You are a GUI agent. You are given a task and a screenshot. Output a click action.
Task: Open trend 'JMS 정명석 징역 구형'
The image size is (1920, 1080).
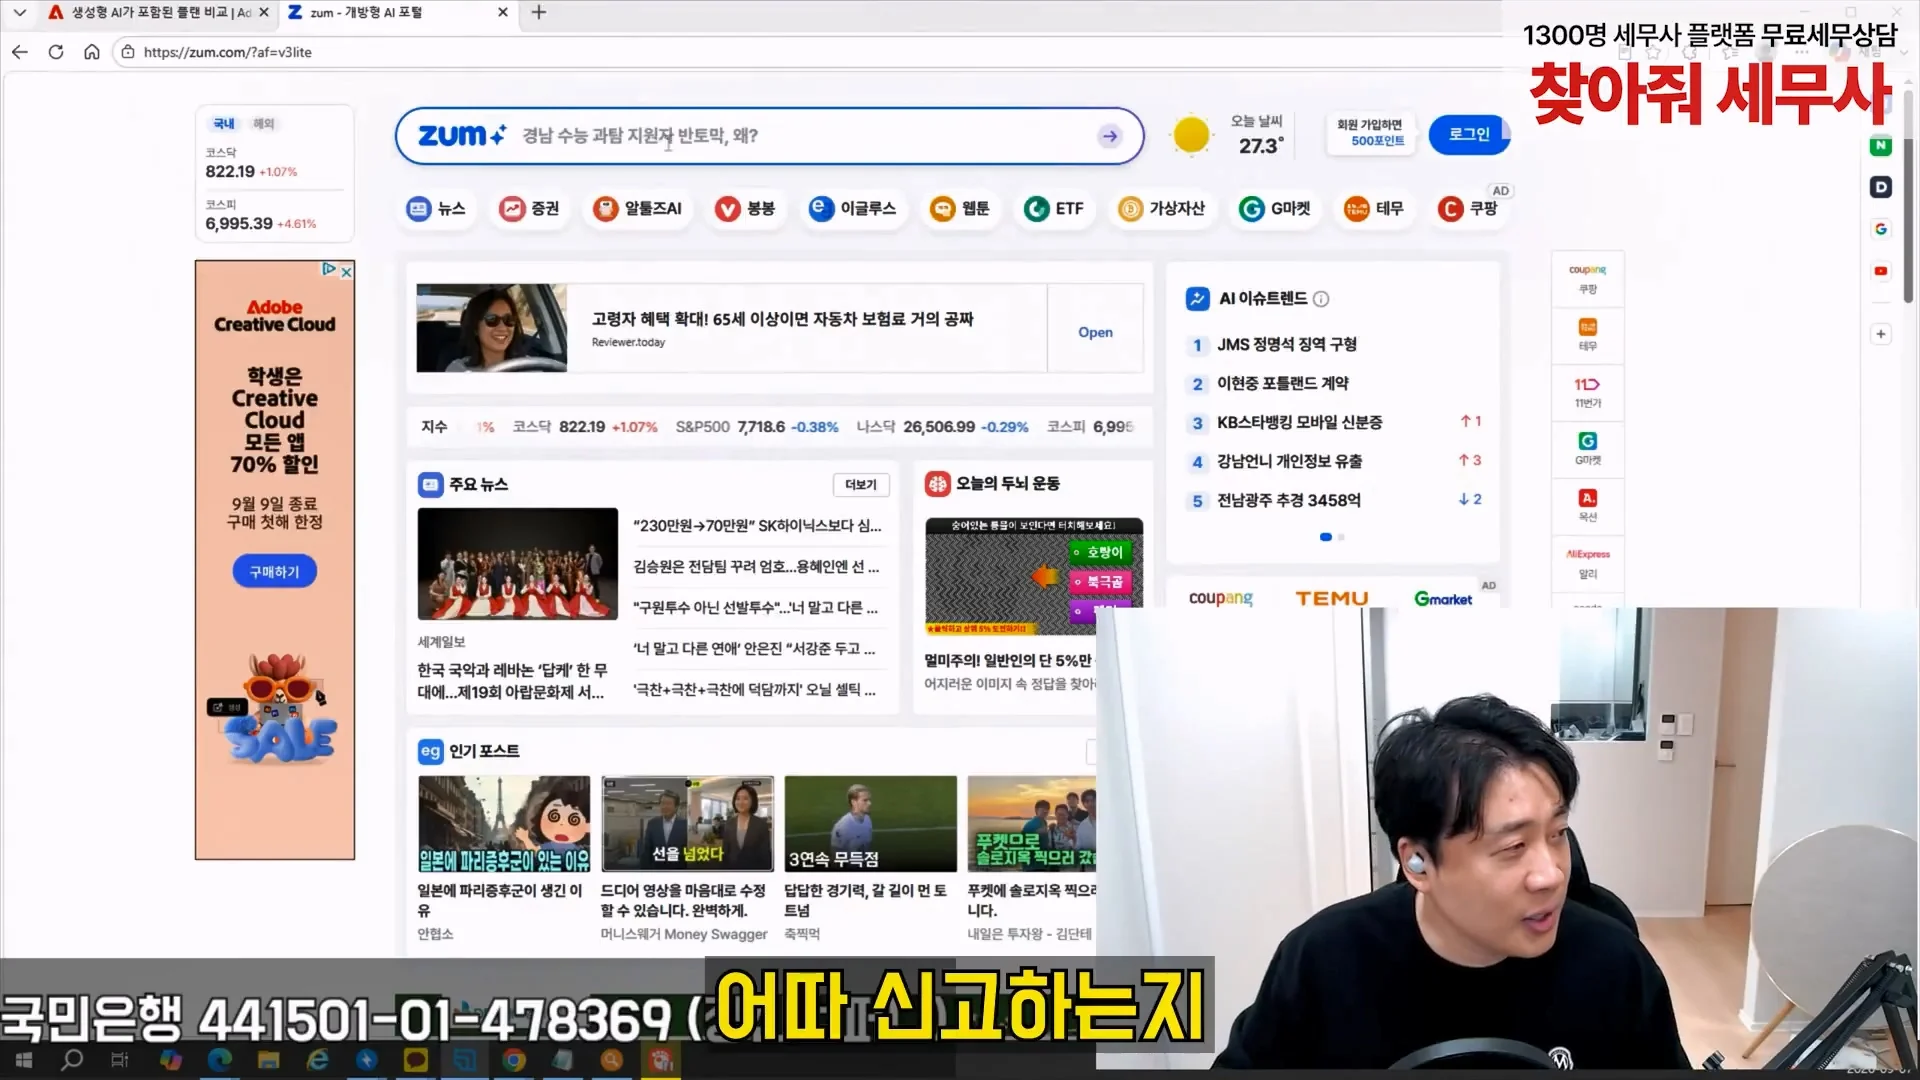(1286, 345)
